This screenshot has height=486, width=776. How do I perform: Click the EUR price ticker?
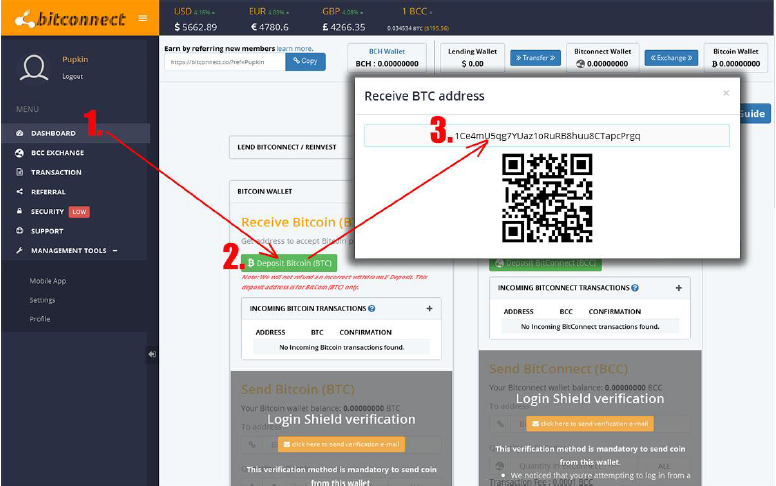[270, 19]
